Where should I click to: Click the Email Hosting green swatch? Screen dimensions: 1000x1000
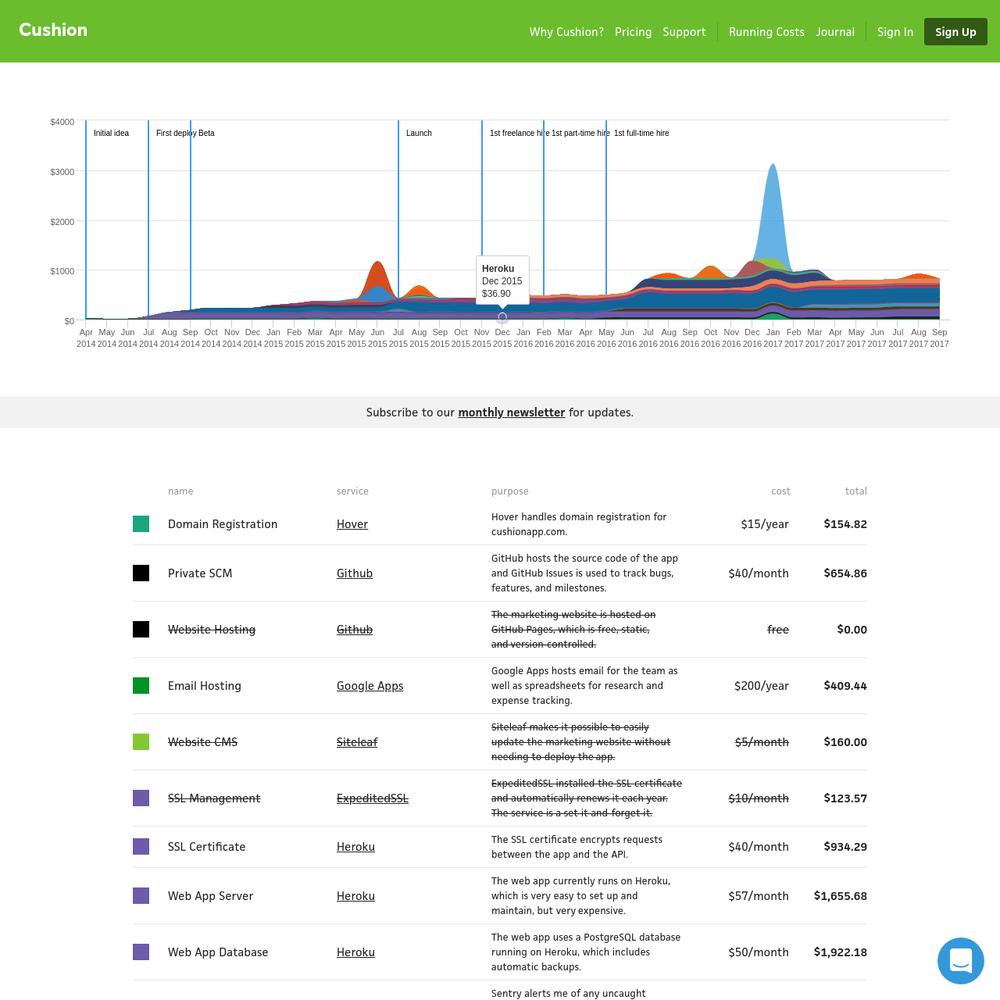[141, 686]
